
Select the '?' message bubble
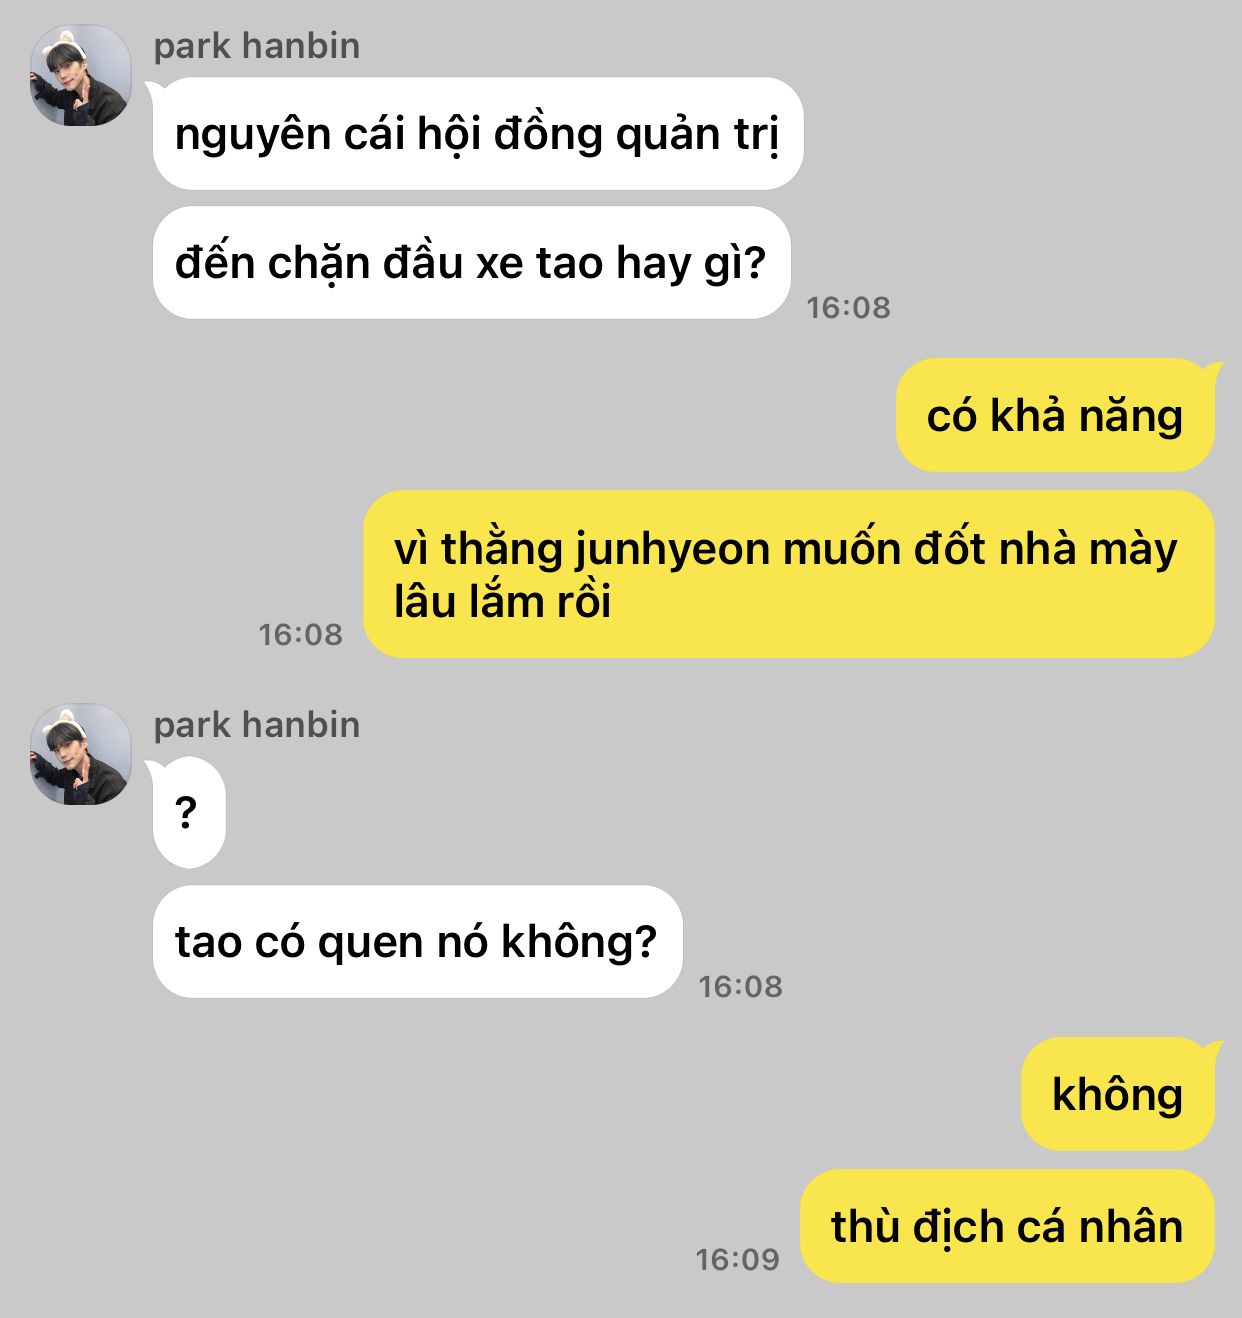click(187, 813)
